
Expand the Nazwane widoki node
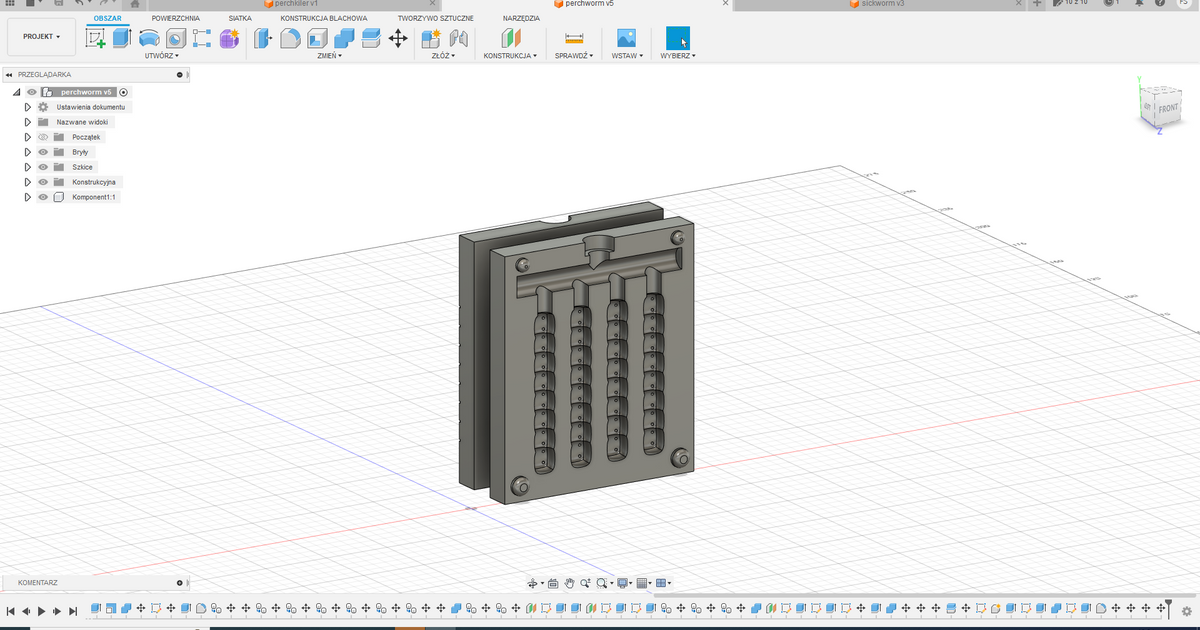(28, 122)
